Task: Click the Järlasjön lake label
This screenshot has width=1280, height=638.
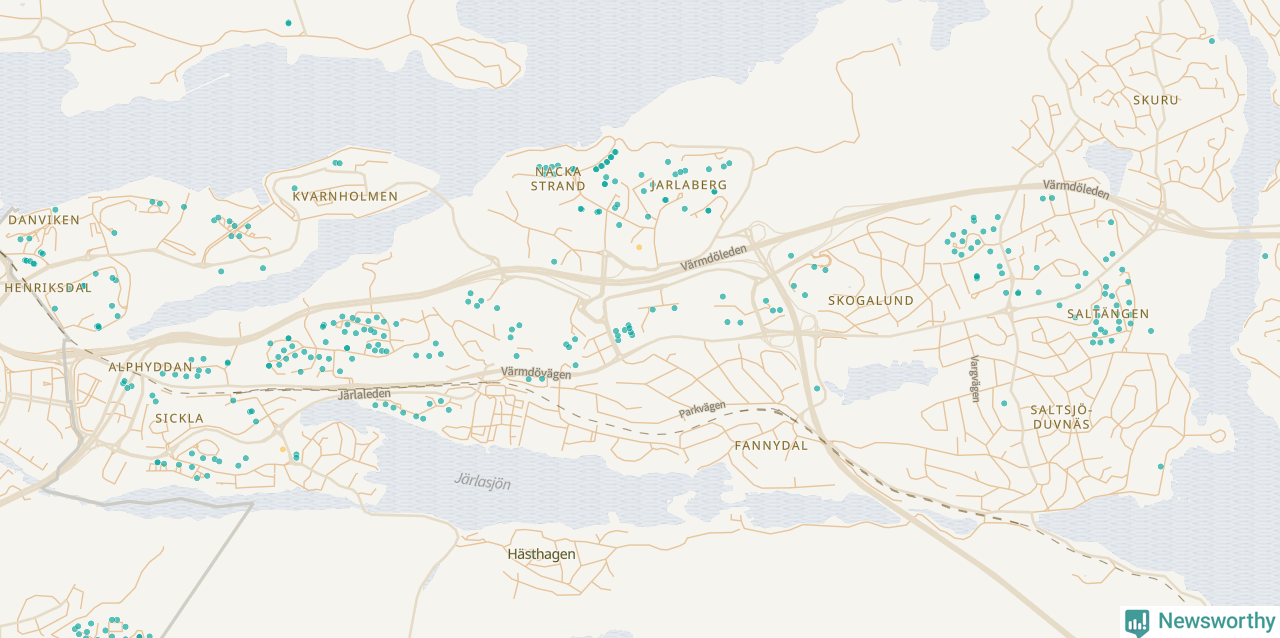Action: (481, 482)
